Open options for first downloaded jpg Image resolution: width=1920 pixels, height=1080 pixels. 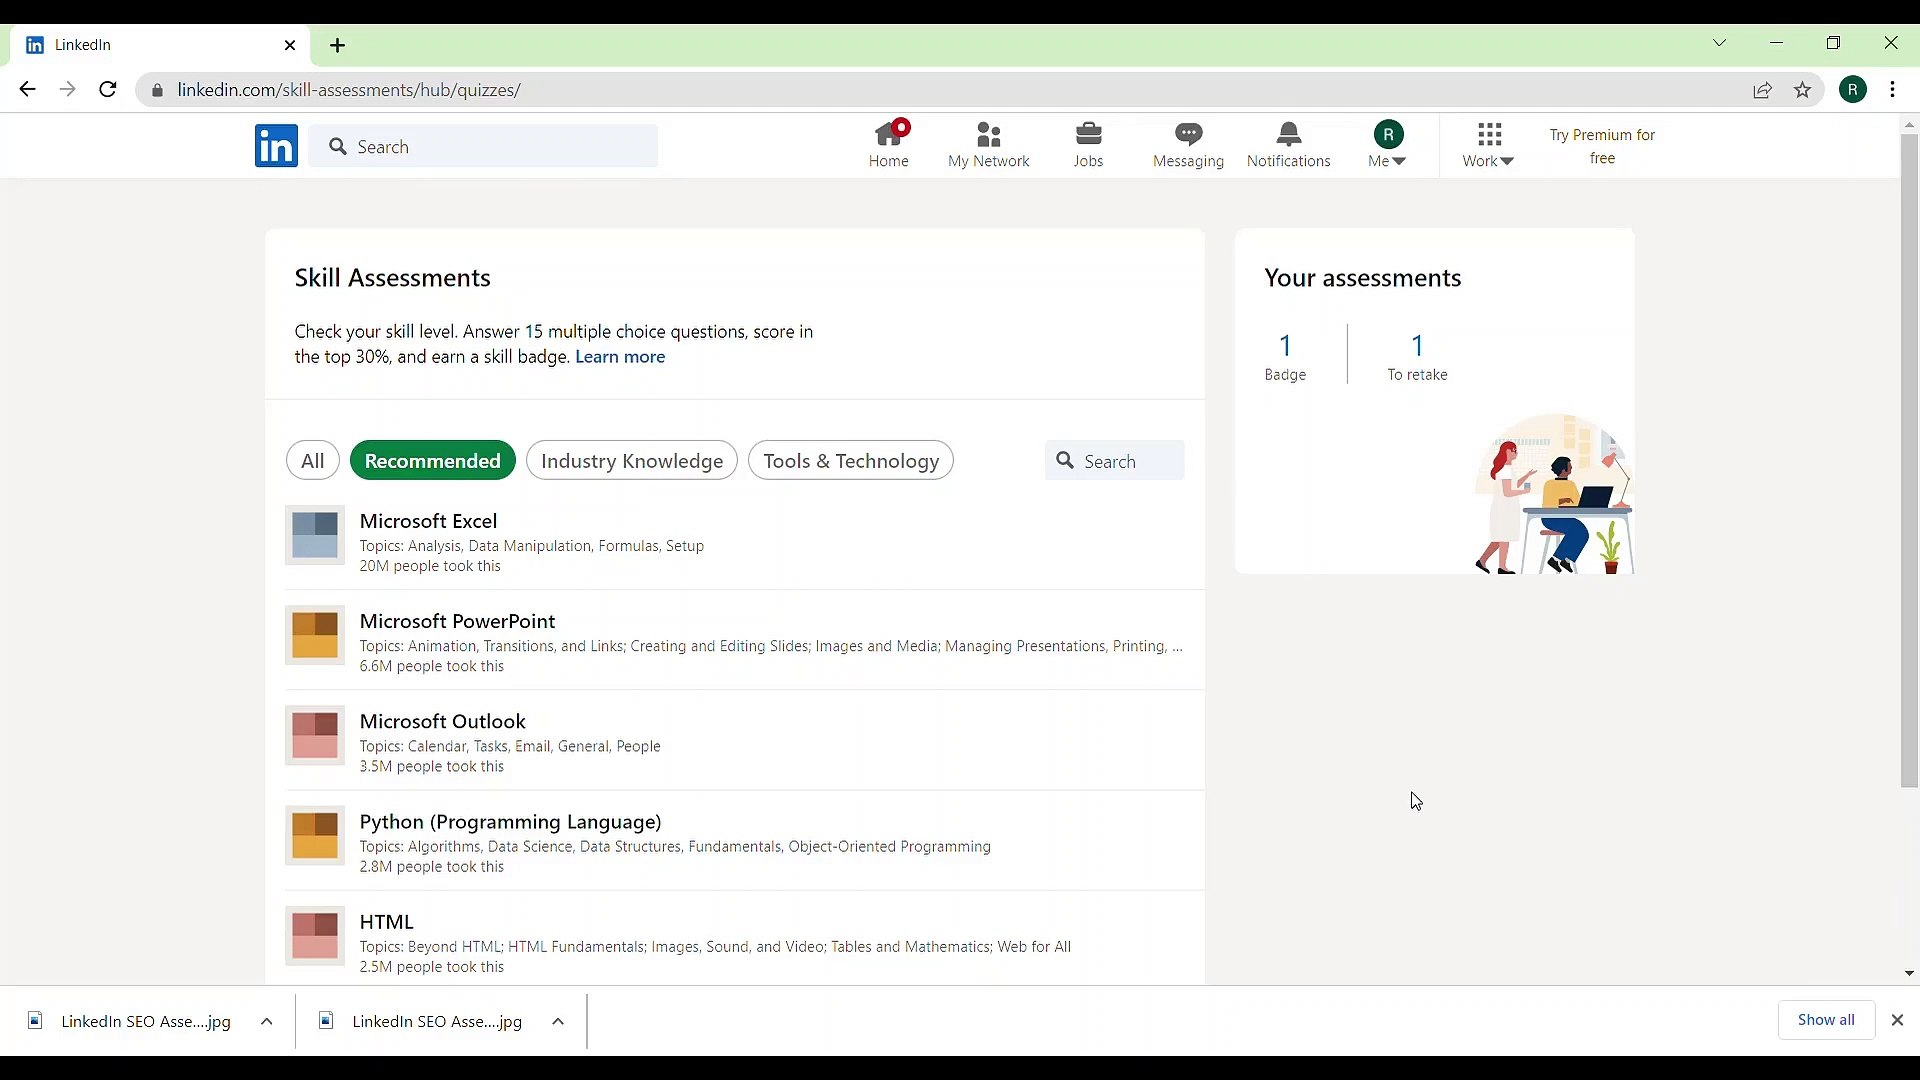(267, 1021)
